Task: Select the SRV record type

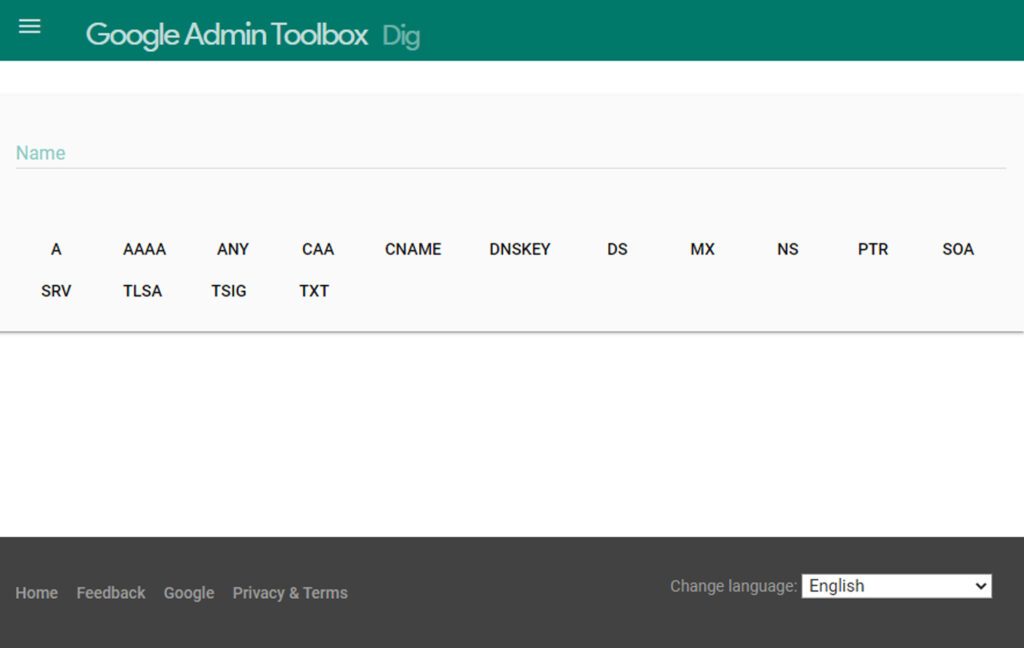Action: pyautogui.click(x=56, y=291)
